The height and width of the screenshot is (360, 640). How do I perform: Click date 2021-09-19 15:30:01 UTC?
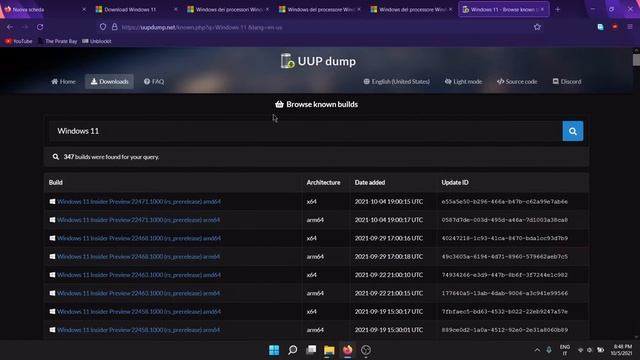click(x=389, y=330)
